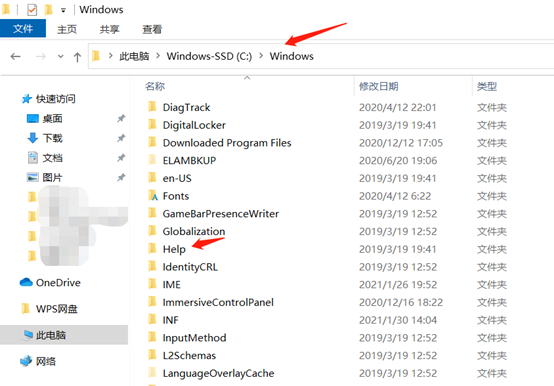The image size is (554, 386).
Task: Select the InputMethod folder
Action: point(194,338)
